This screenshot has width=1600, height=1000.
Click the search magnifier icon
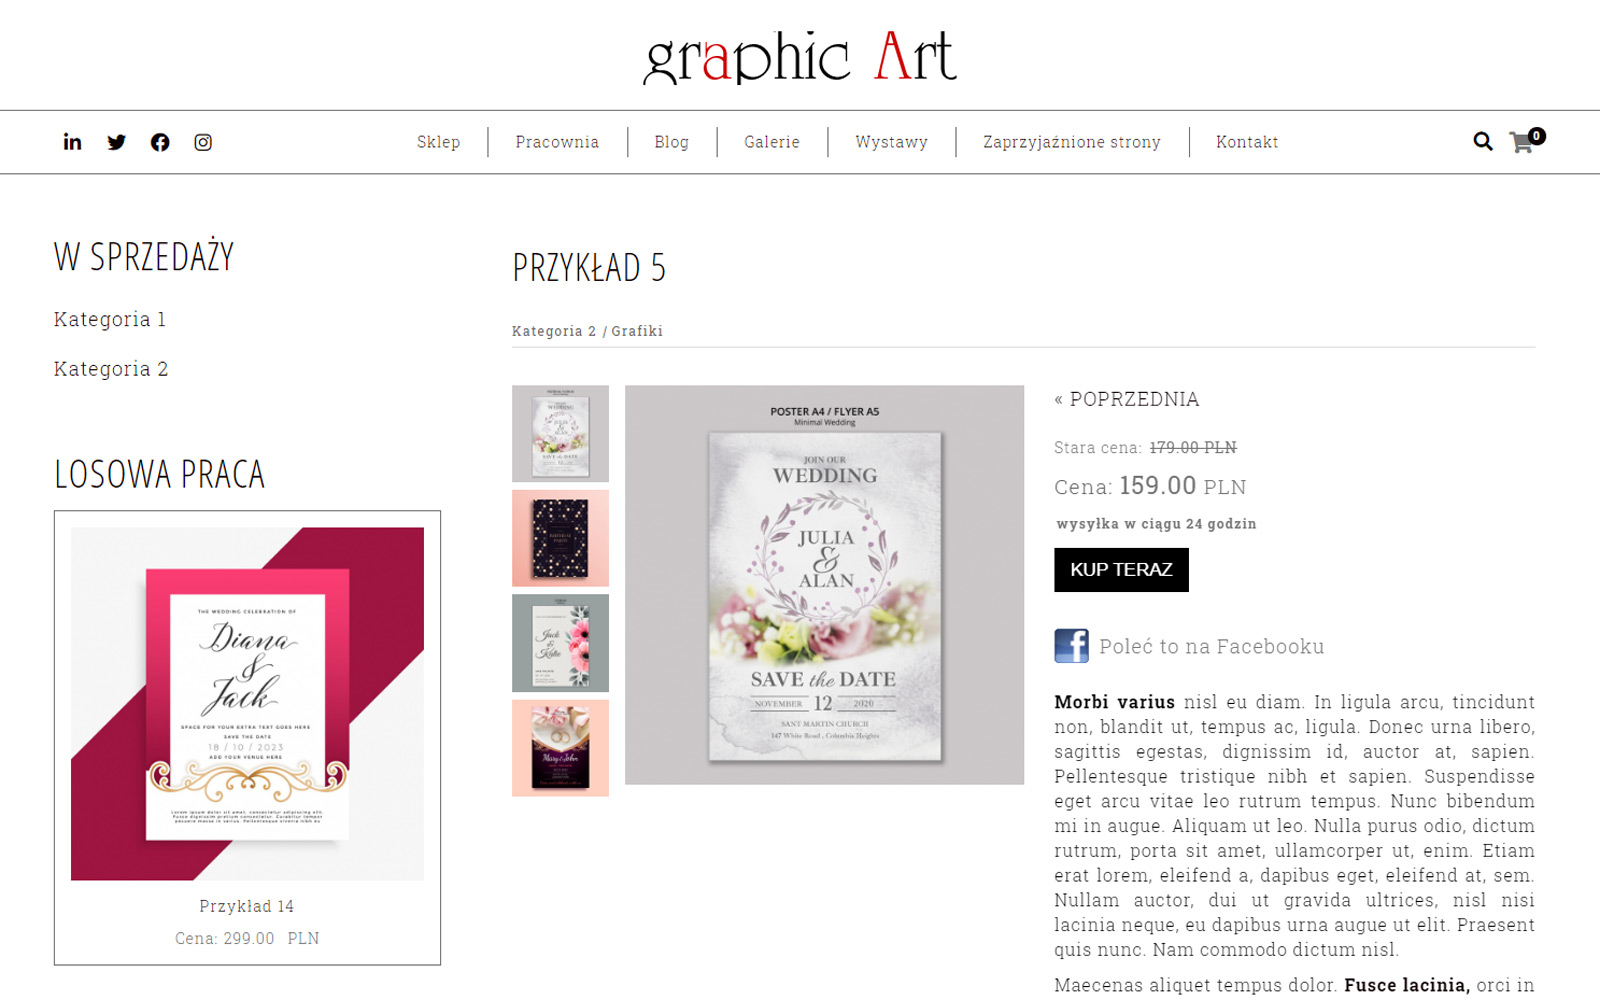pyautogui.click(x=1483, y=142)
